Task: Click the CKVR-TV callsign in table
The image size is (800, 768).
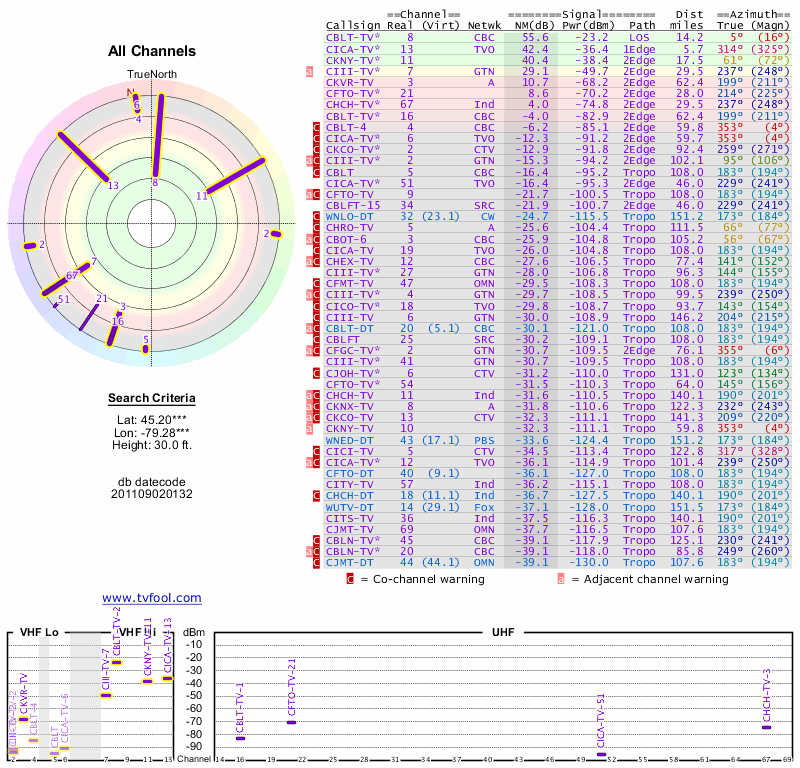Action: pyautogui.click(x=350, y=83)
